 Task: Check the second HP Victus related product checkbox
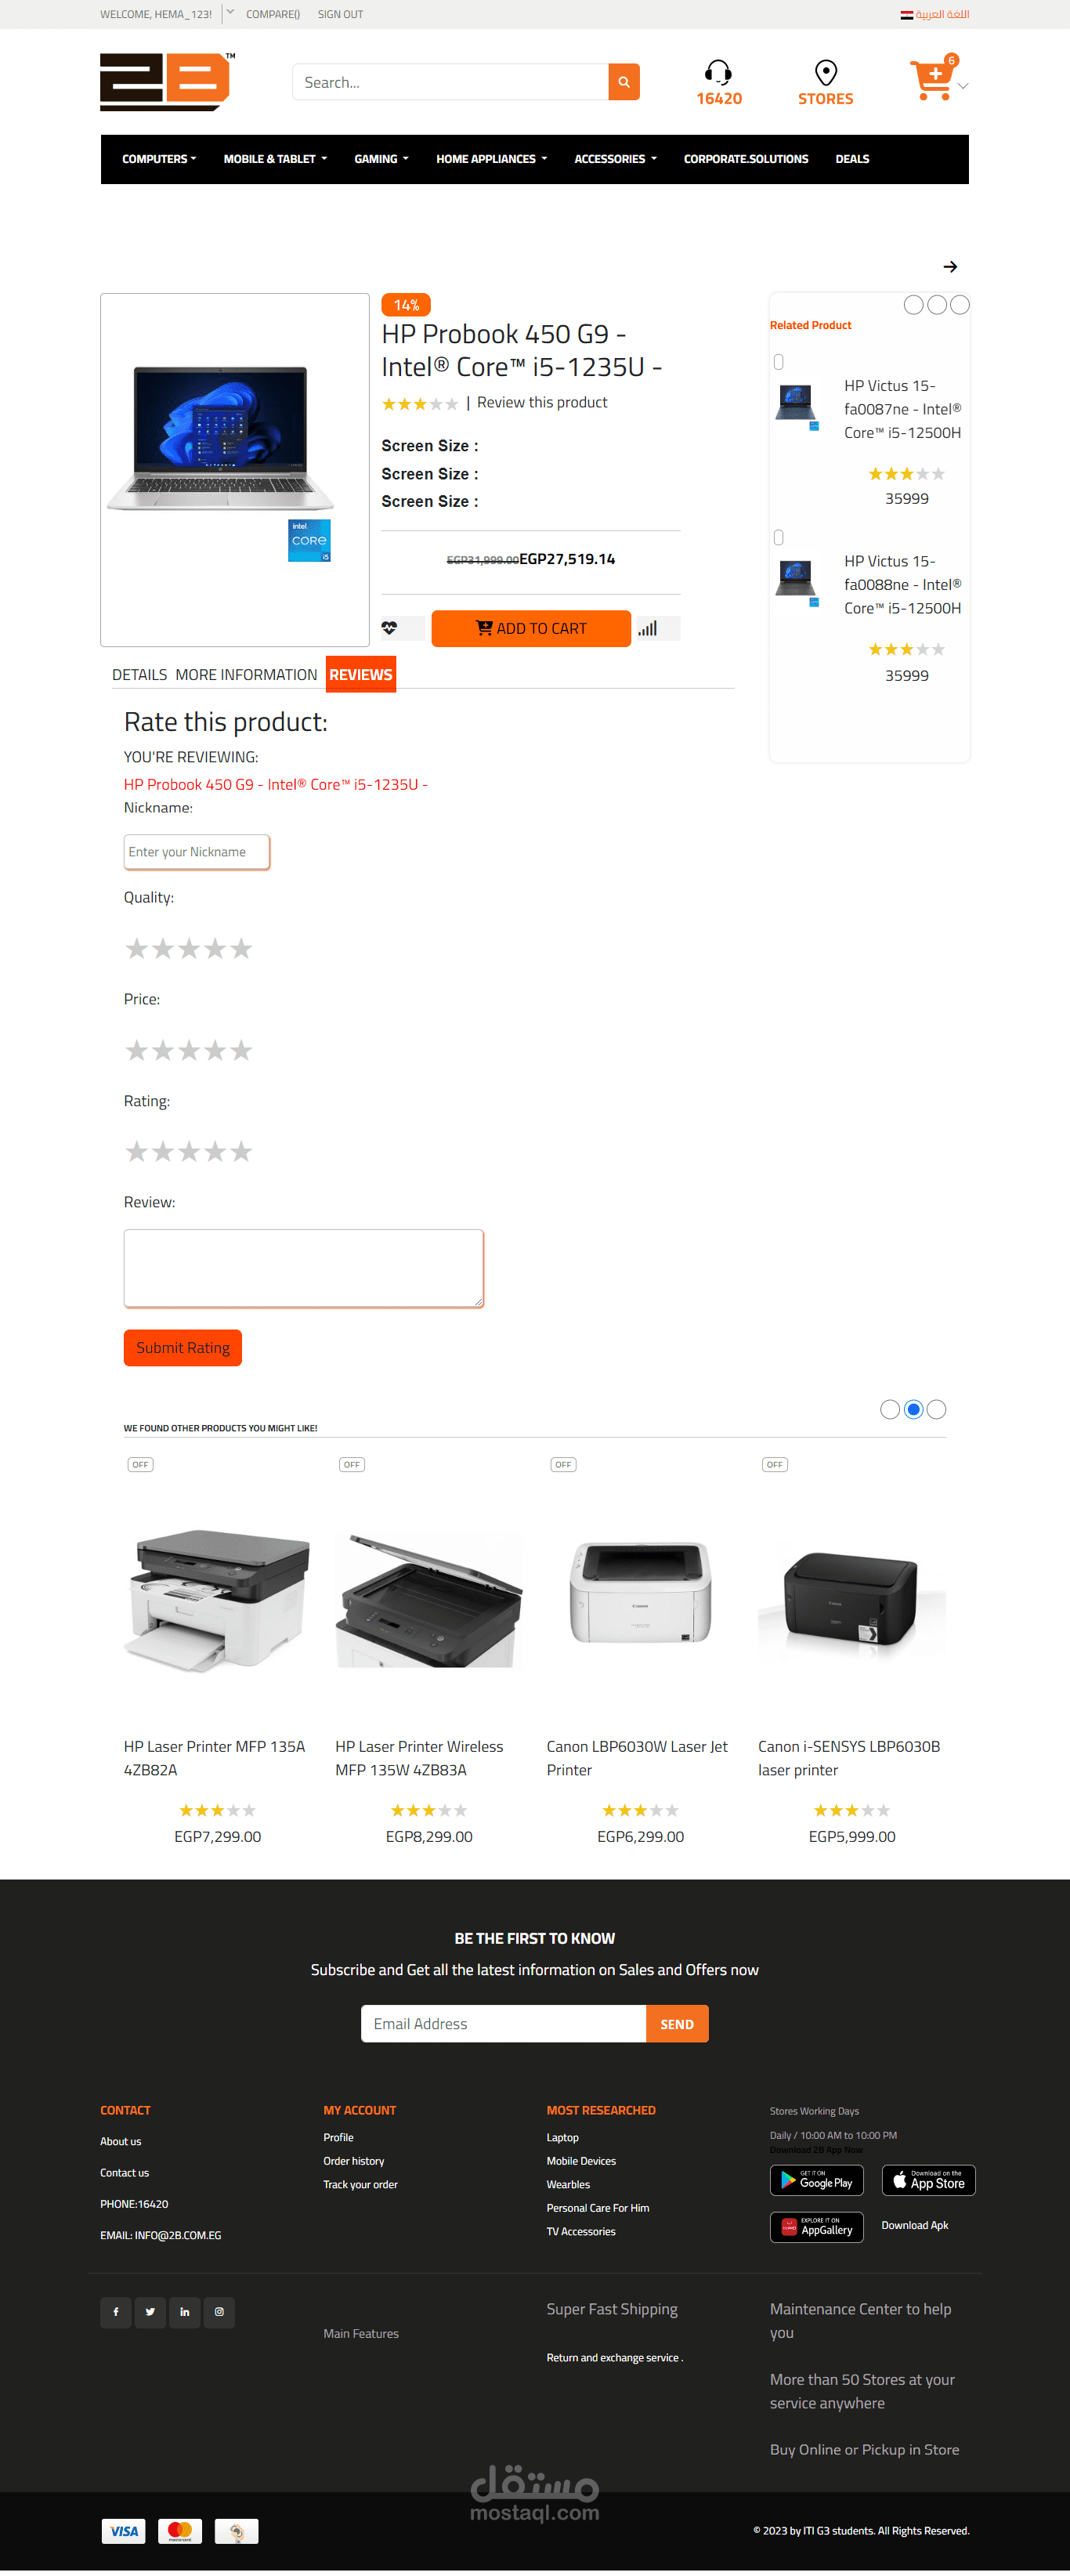coord(778,537)
